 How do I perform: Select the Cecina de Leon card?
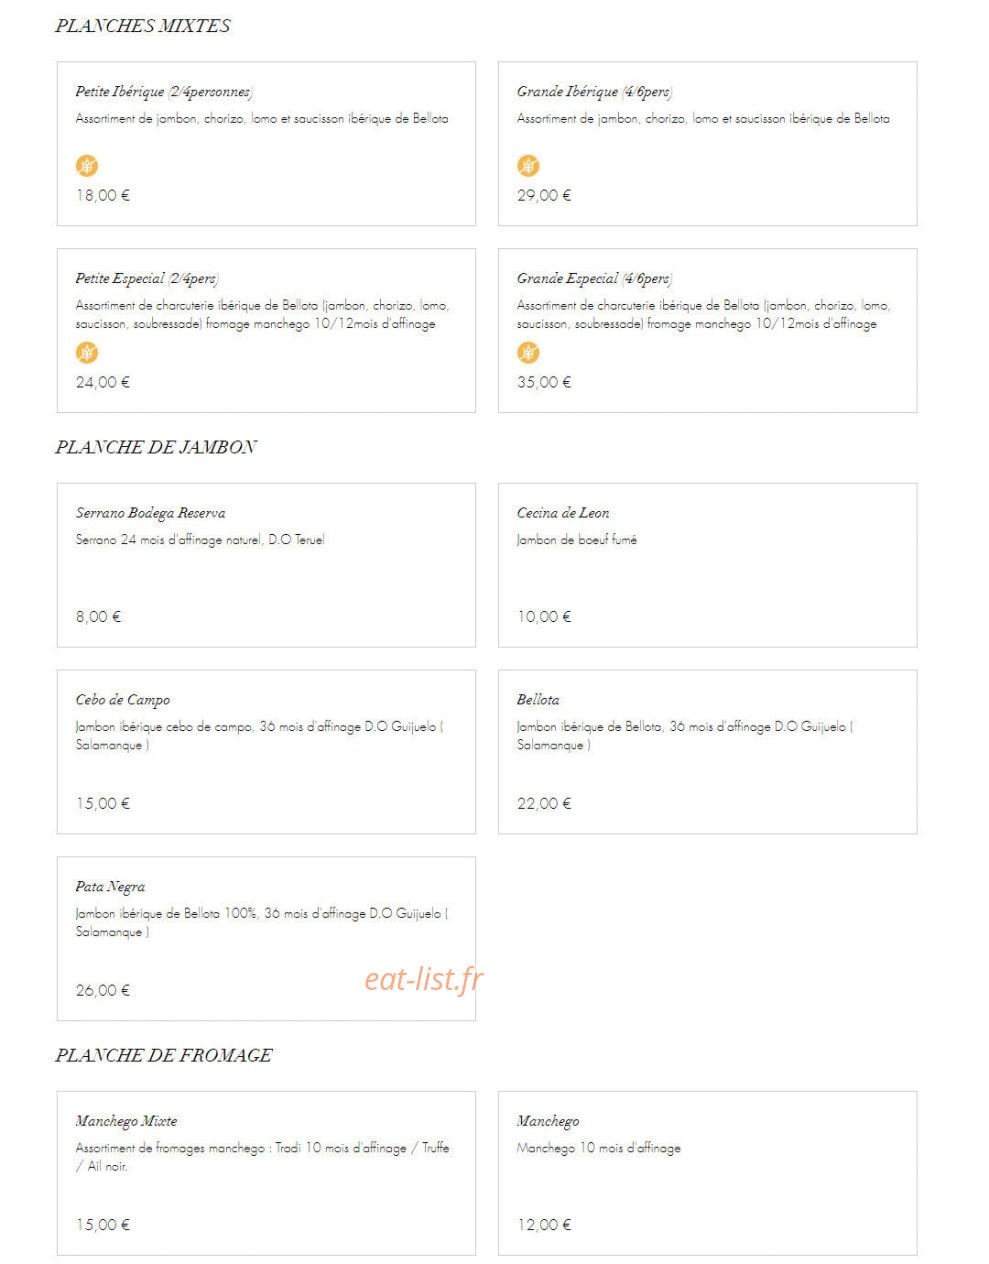coord(707,565)
